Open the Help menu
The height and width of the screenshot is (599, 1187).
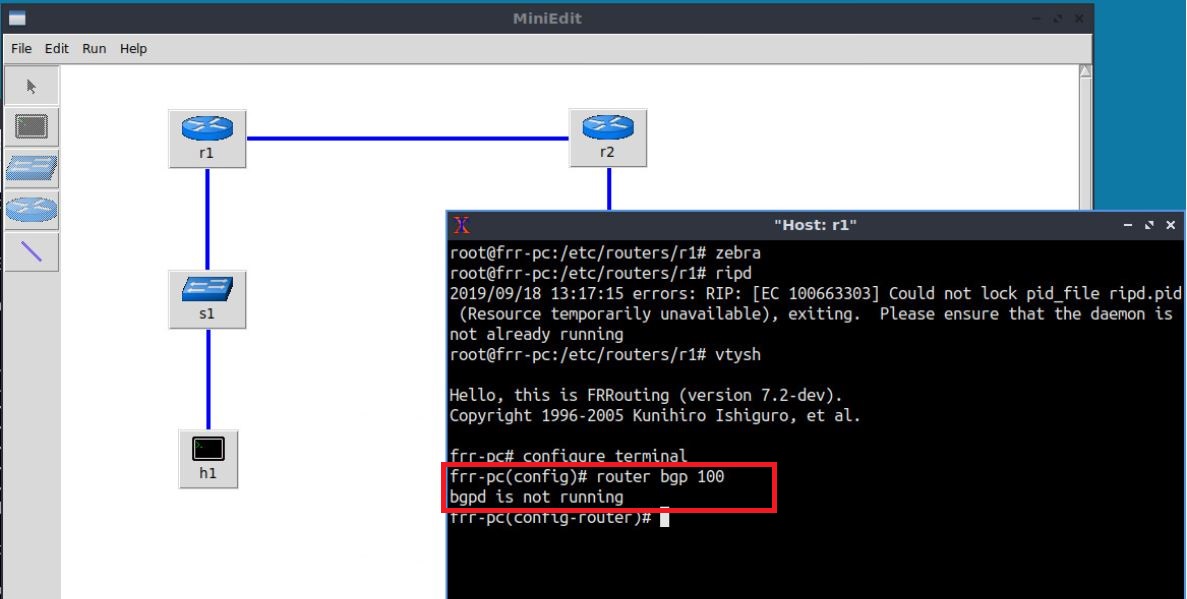point(133,49)
